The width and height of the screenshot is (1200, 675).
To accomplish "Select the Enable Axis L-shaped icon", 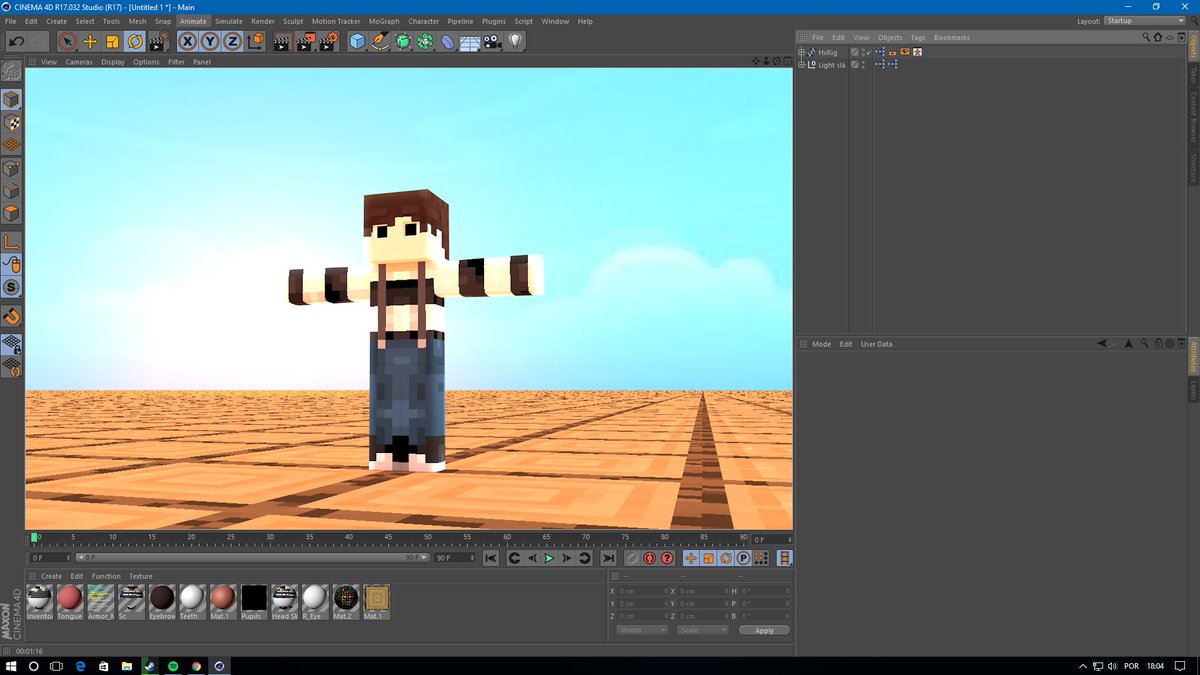I will tap(11, 241).
